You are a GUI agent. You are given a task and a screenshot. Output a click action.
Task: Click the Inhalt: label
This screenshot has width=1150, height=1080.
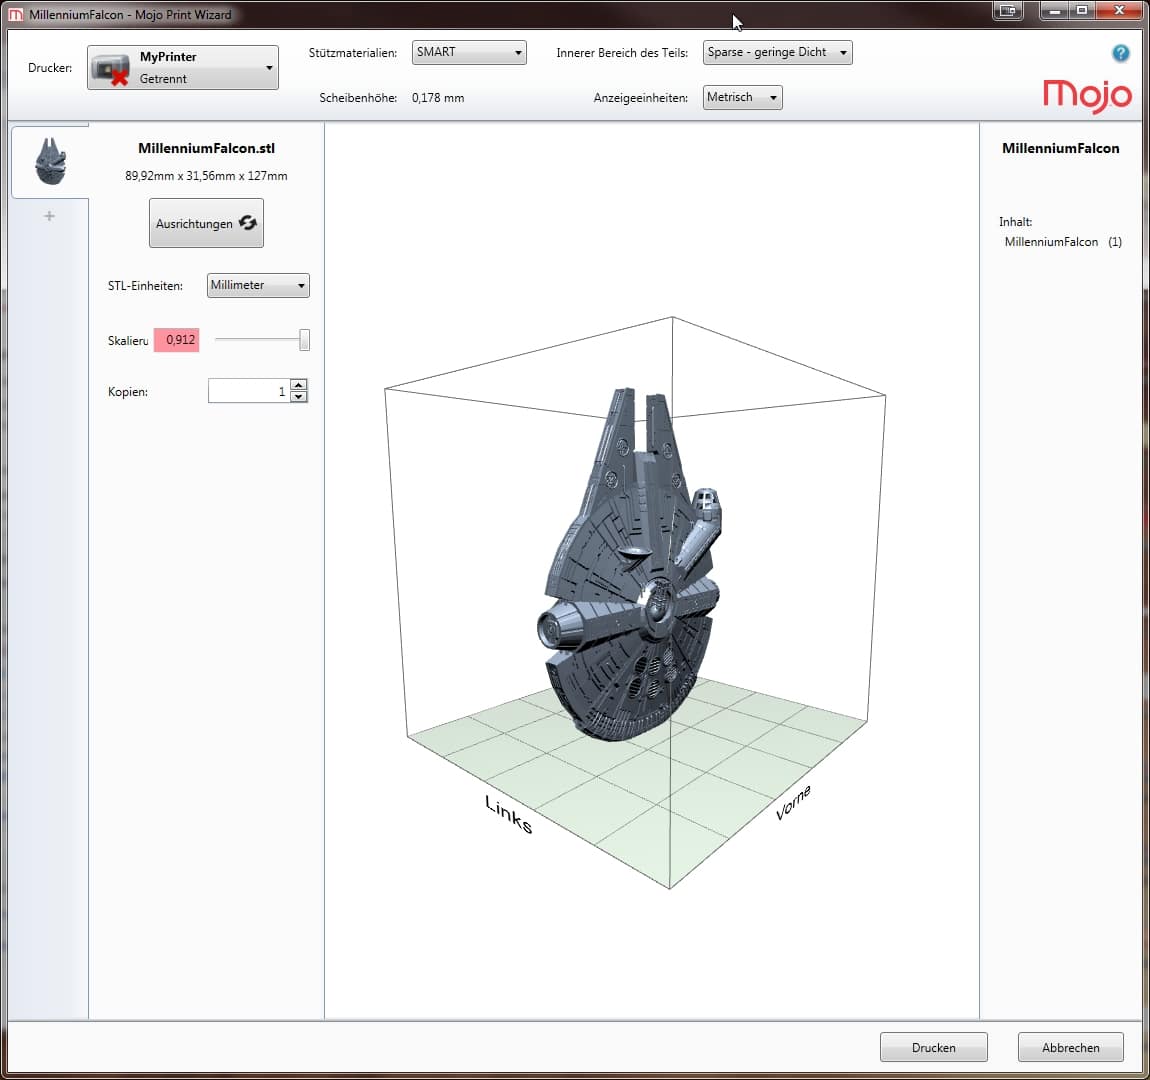coord(1015,221)
